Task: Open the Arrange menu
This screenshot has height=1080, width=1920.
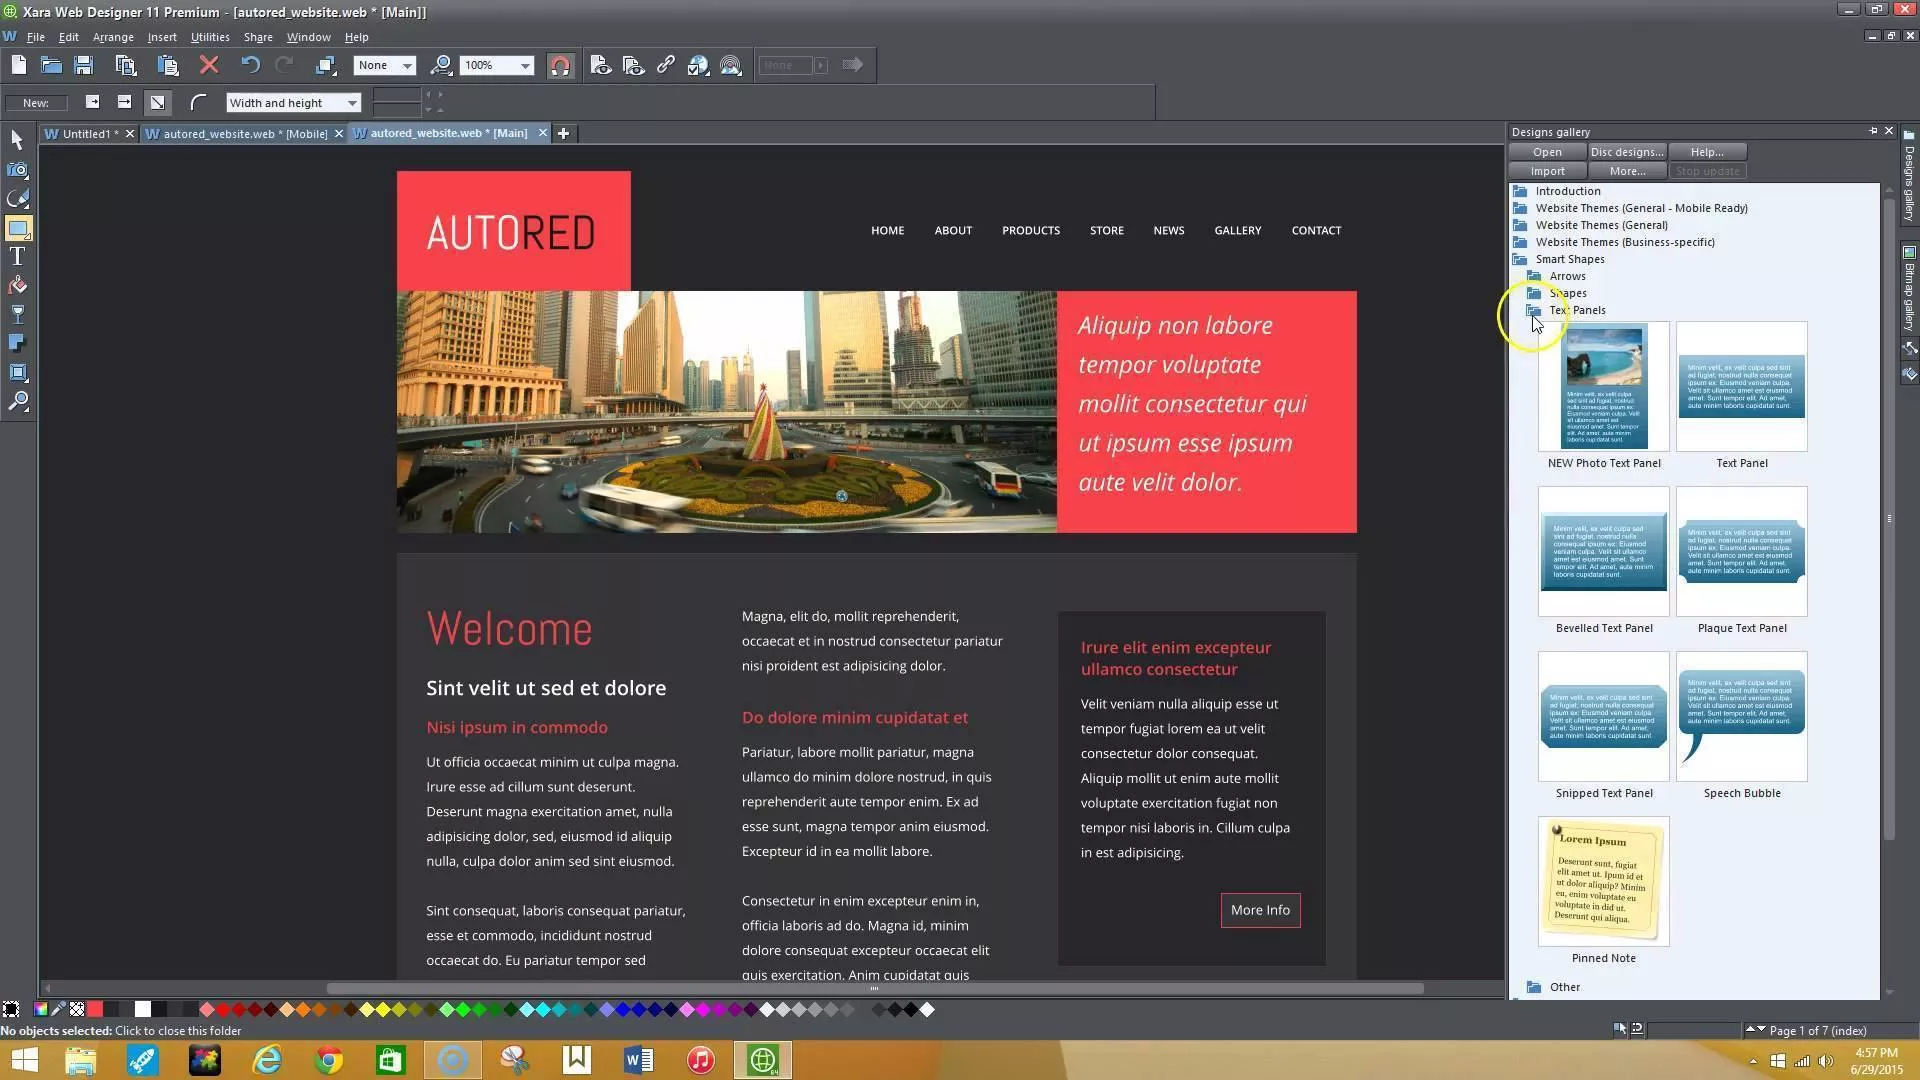Action: (x=113, y=37)
